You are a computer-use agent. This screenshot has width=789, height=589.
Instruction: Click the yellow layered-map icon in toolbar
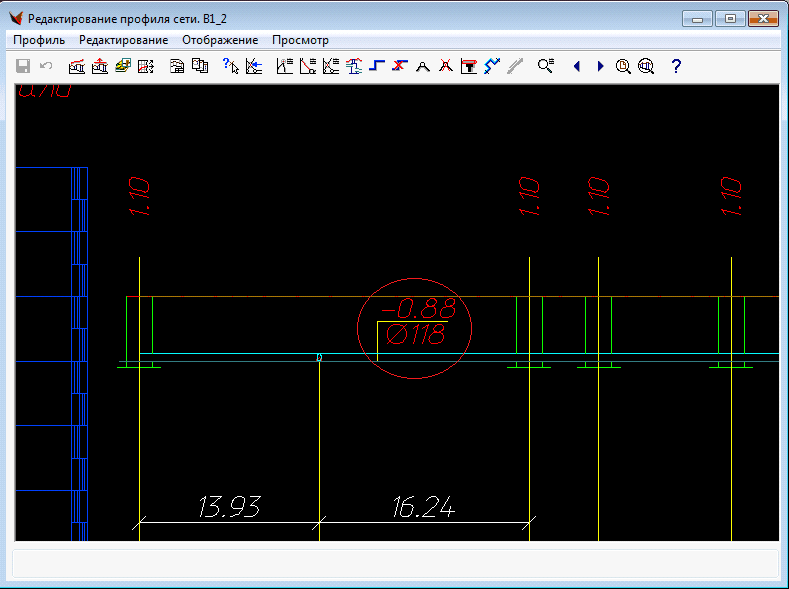123,66
